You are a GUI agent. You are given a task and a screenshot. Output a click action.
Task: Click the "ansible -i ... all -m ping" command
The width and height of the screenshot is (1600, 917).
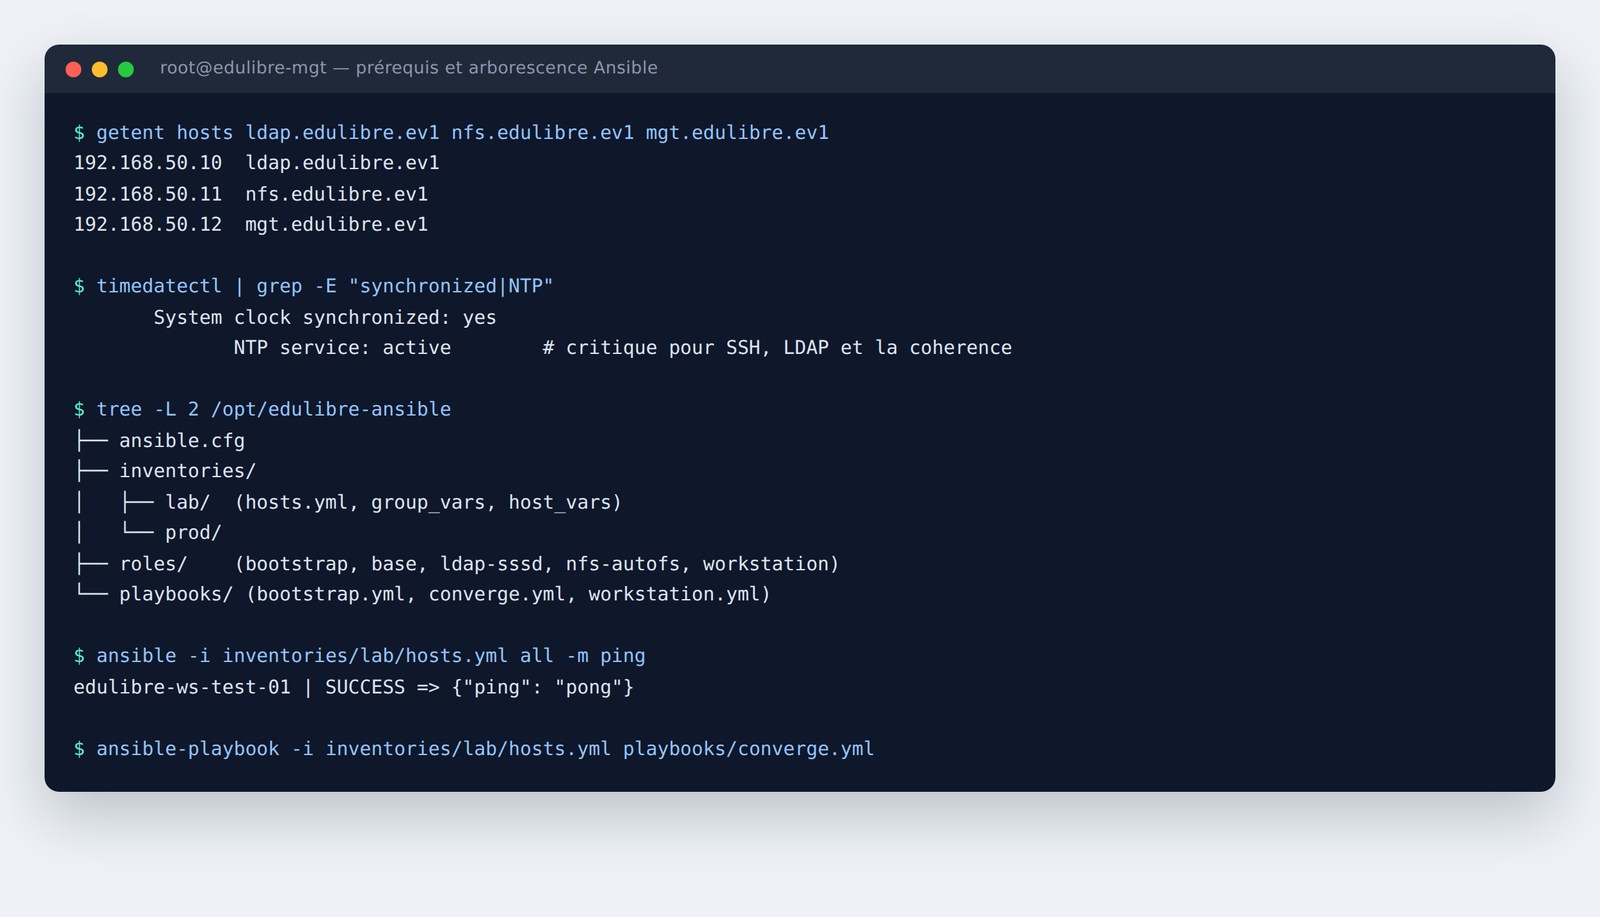(359, 656)
